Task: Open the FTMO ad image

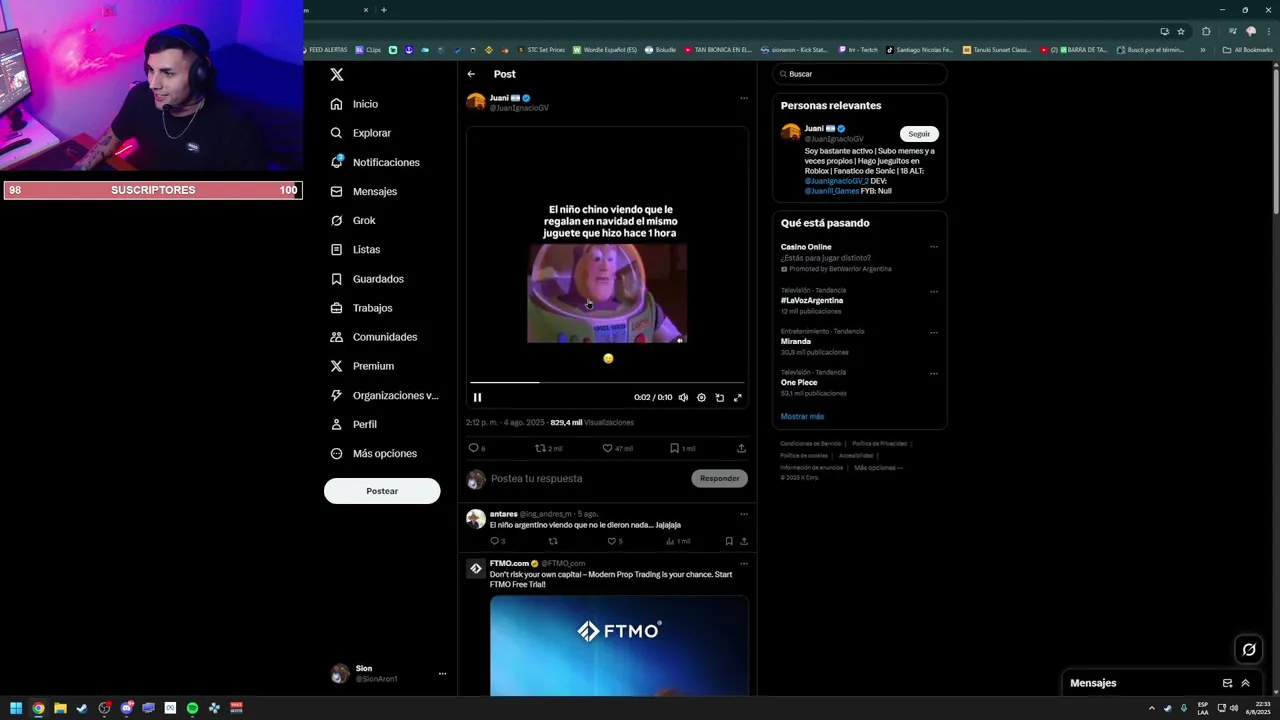Action: click(x=619, y=645)
